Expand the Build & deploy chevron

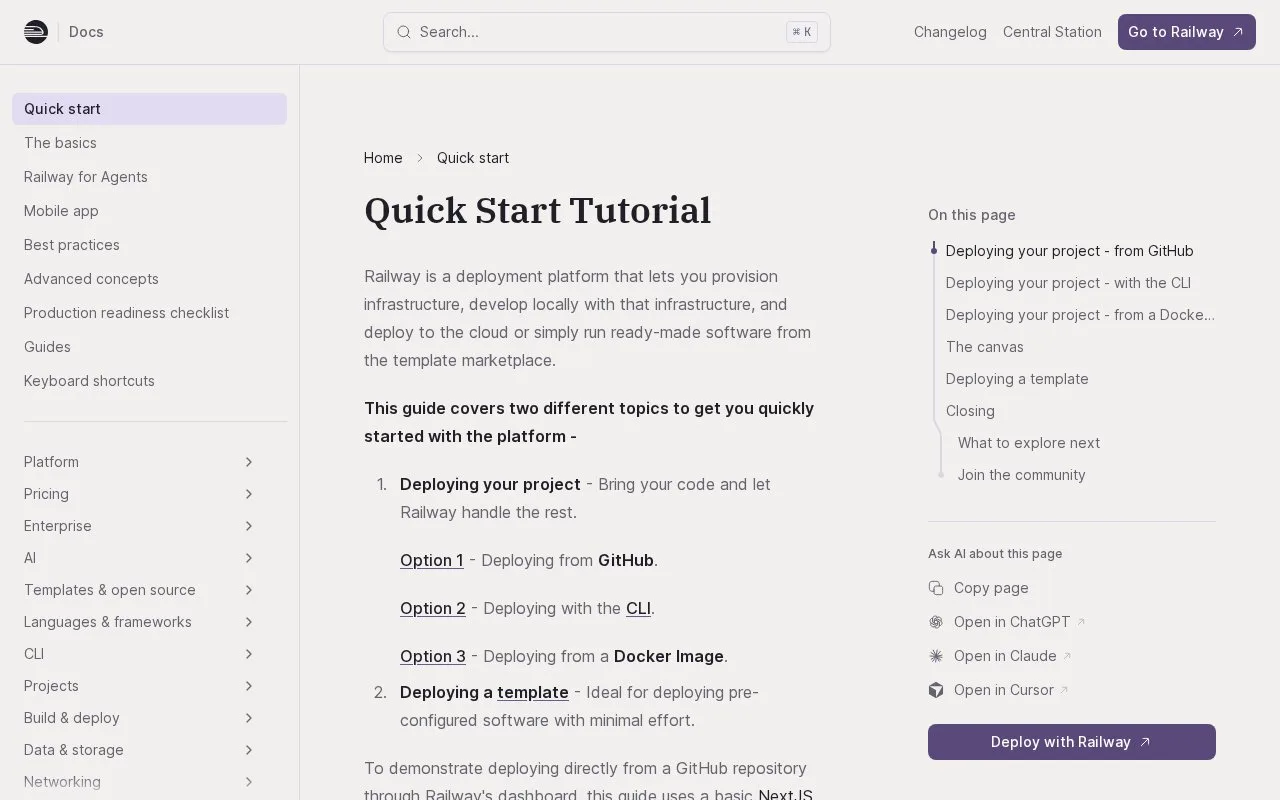click(249, 718)
